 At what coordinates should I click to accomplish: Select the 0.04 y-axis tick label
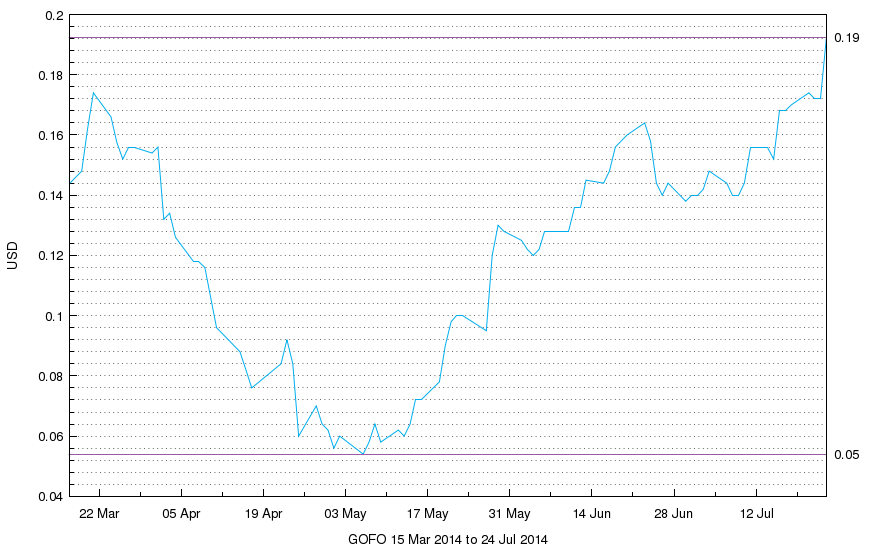[49, 497]
